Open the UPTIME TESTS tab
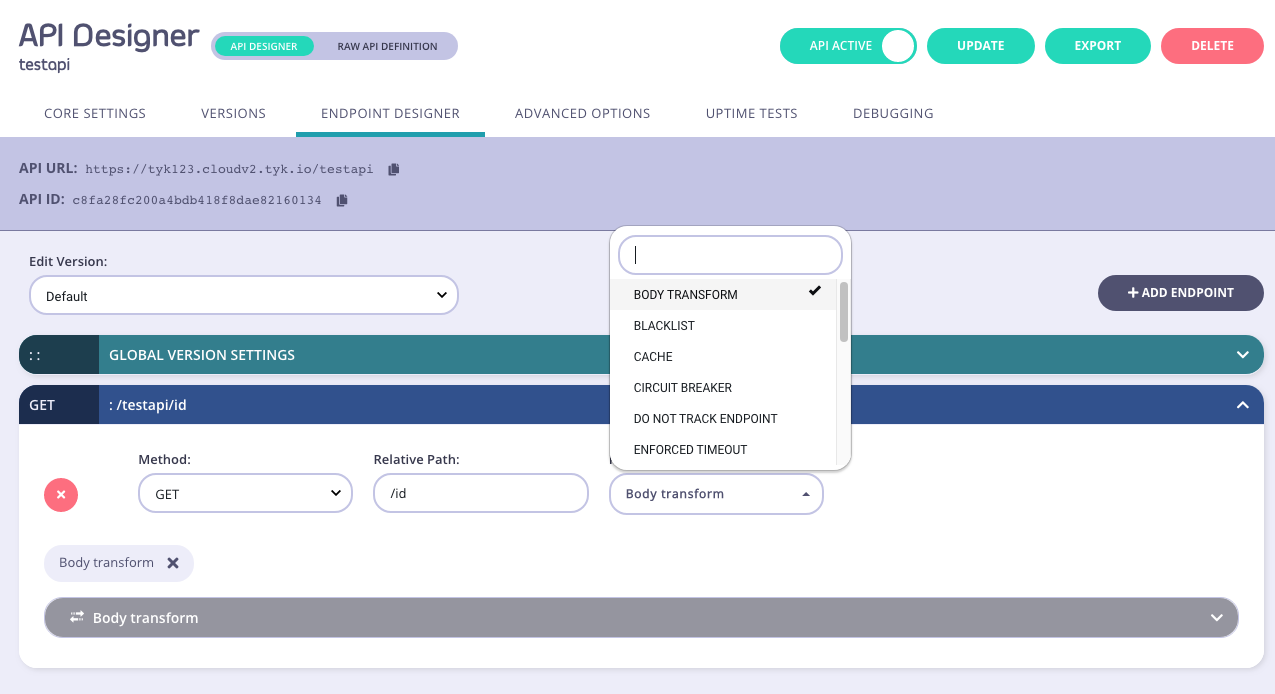Viewport: 1275px width, 694px height. 751,113
